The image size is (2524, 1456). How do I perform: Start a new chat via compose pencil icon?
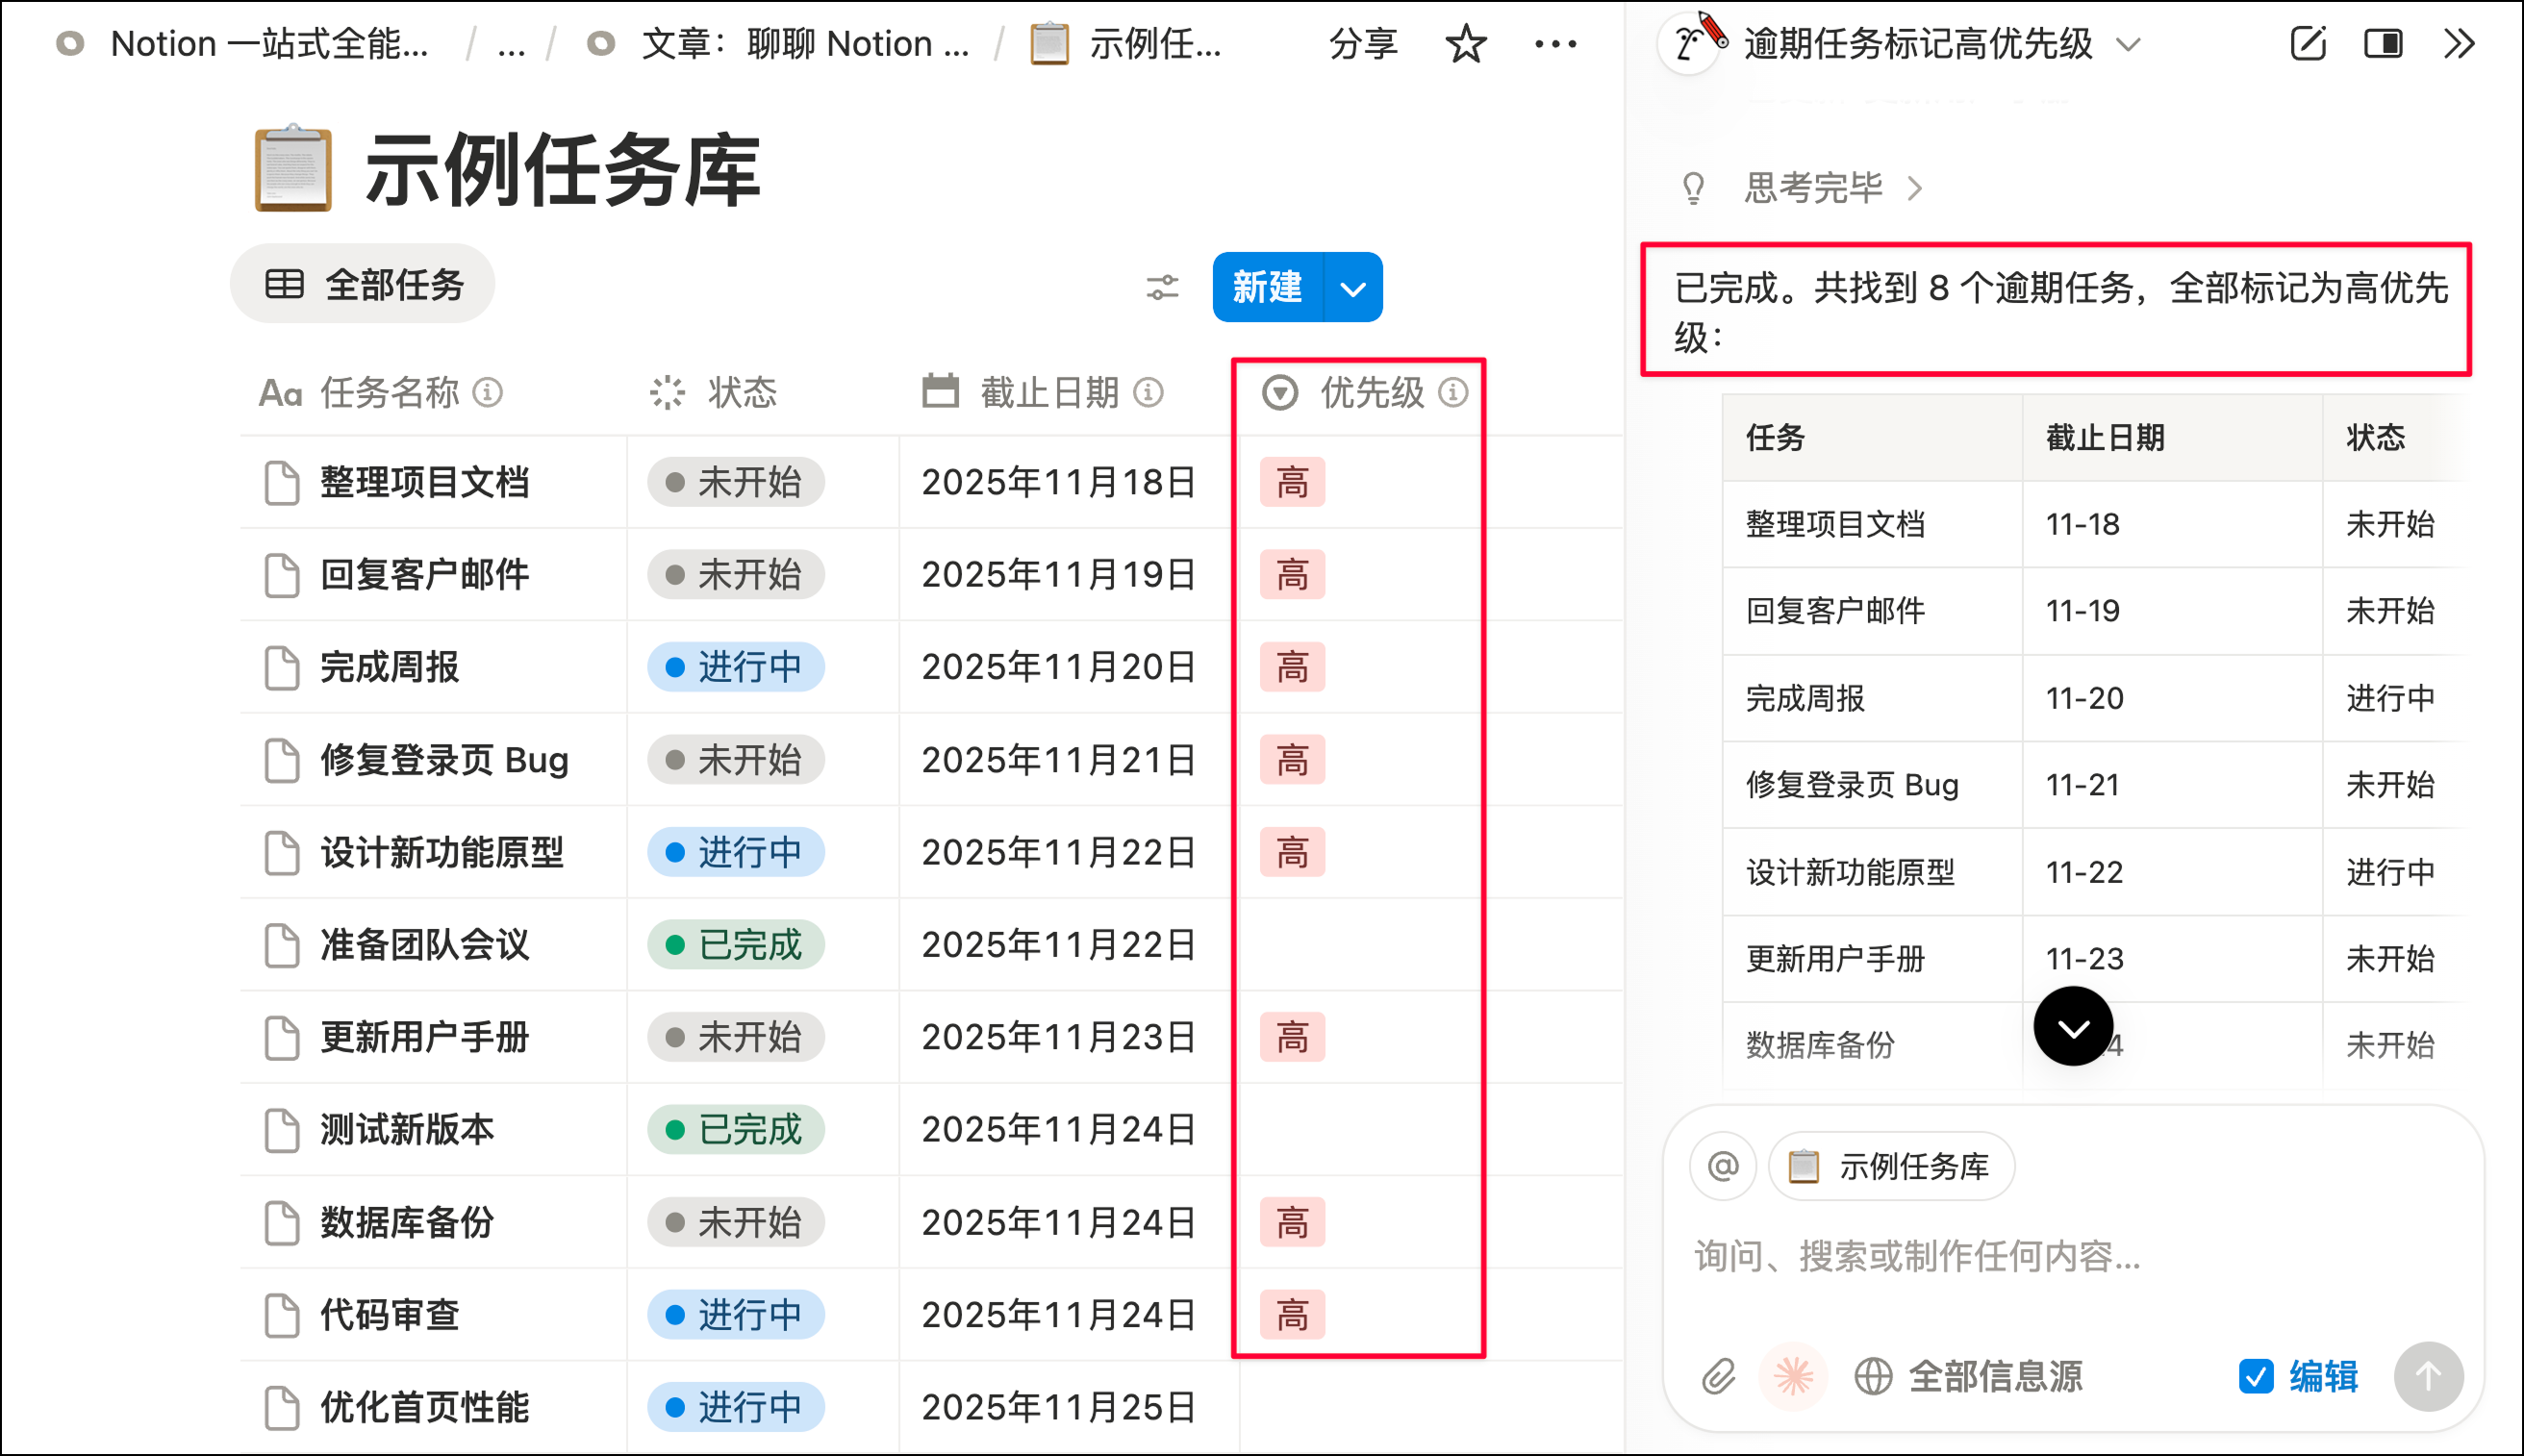click(x=2309, y=43)
